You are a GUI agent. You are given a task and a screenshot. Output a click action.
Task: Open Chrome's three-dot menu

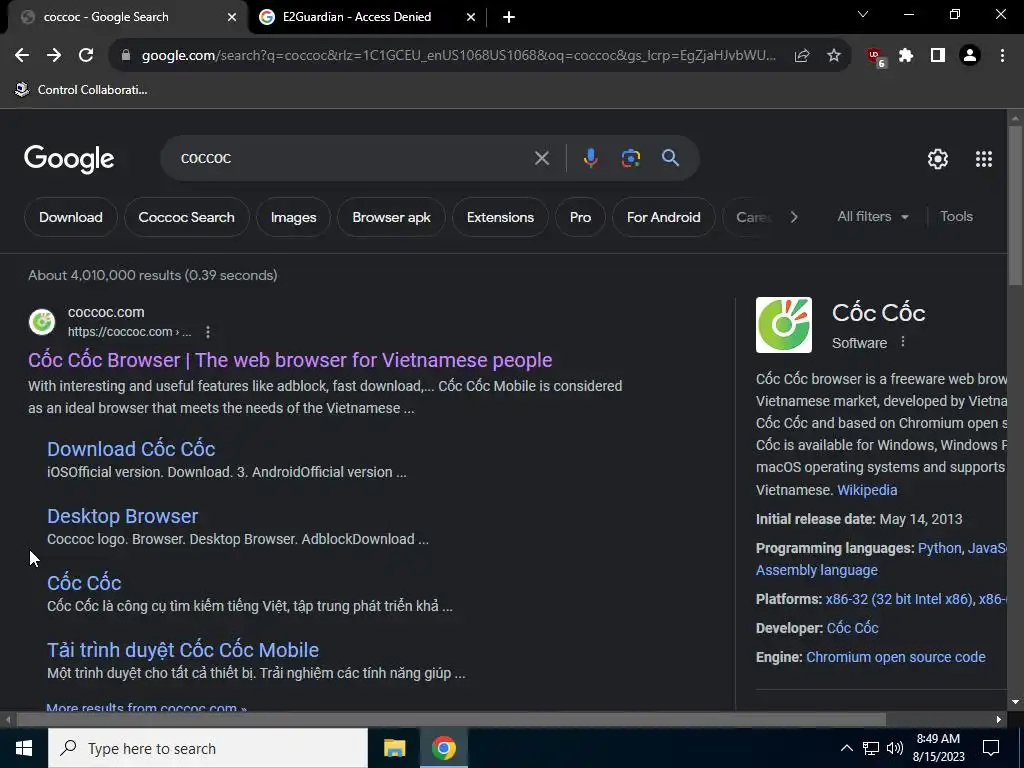[1002, 56]
